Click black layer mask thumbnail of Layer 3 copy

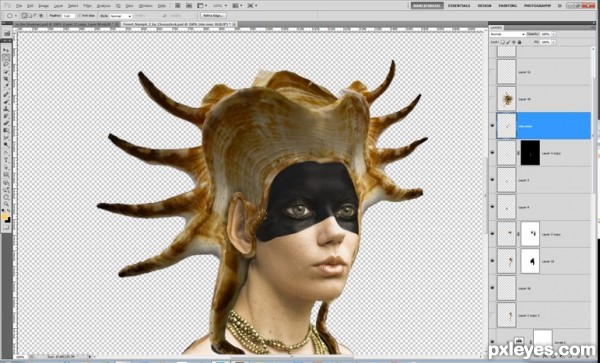(x=530, y=153)
